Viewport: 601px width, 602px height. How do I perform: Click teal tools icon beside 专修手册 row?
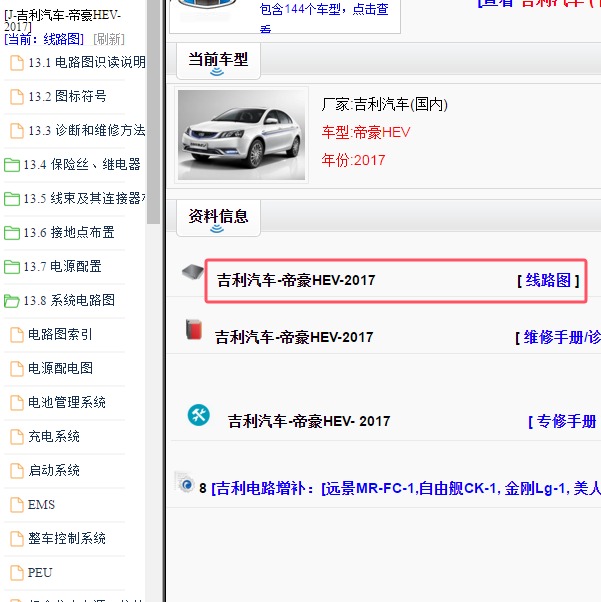[199, 415]
